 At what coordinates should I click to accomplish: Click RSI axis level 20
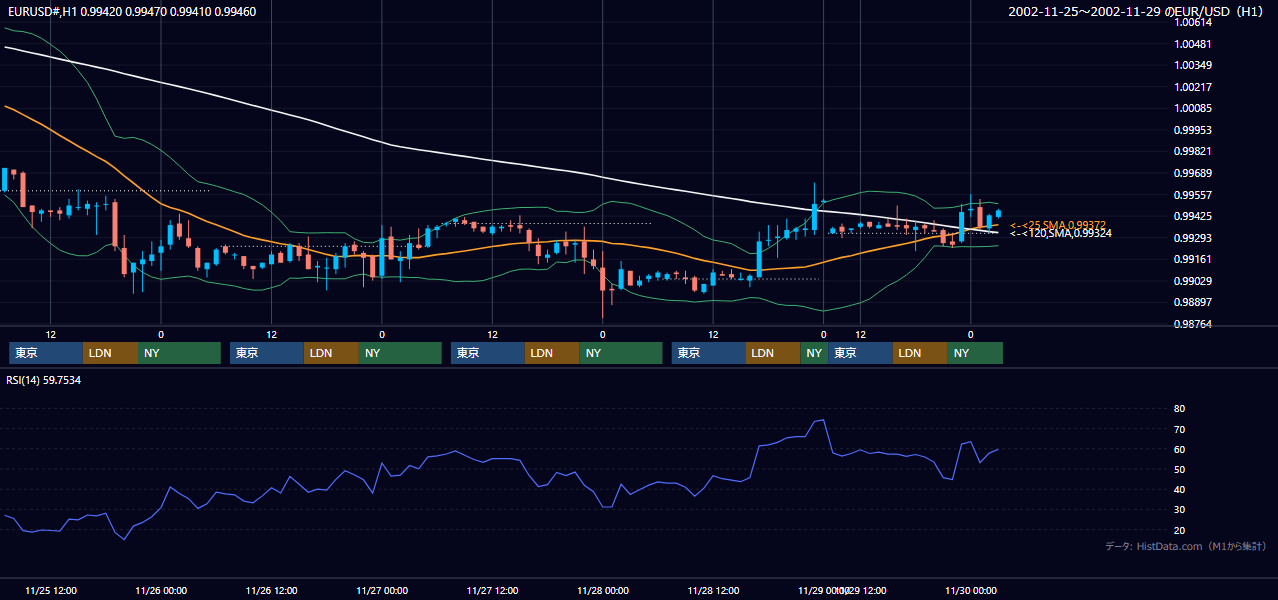coord(1180,530)
